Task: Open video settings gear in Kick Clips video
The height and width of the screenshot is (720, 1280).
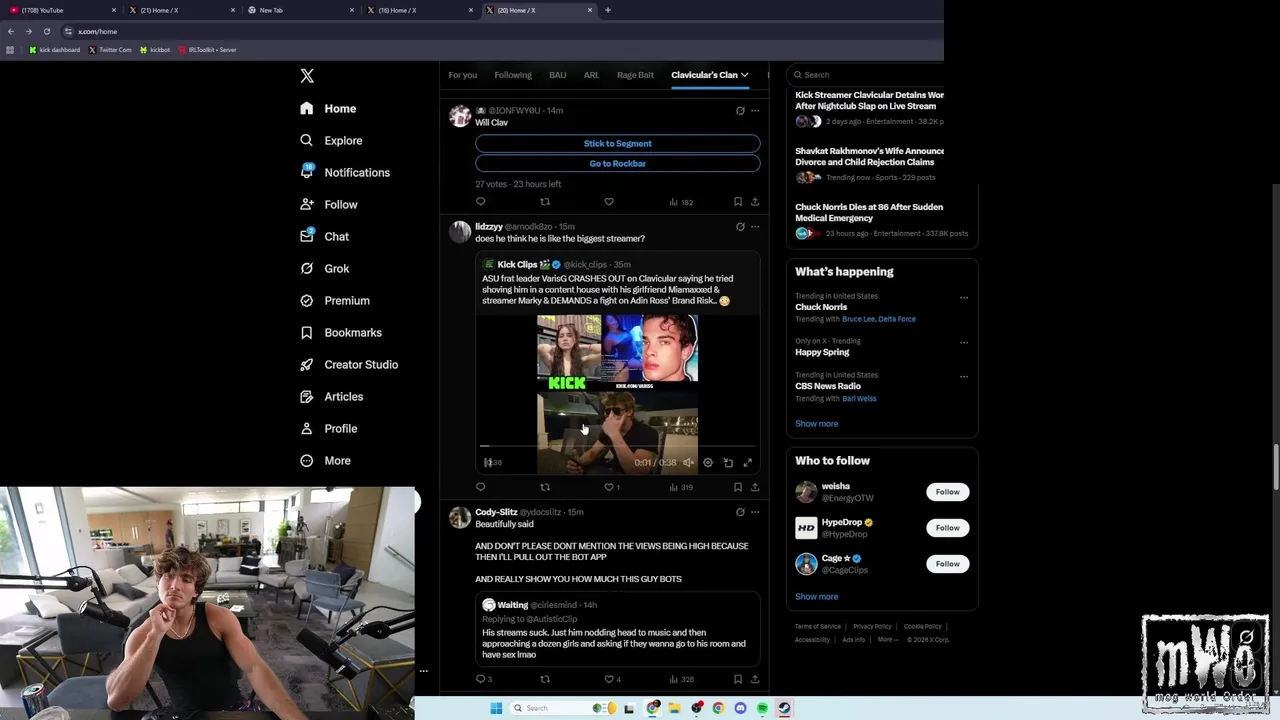Action: pyautogui.click(x=708, y=463)
